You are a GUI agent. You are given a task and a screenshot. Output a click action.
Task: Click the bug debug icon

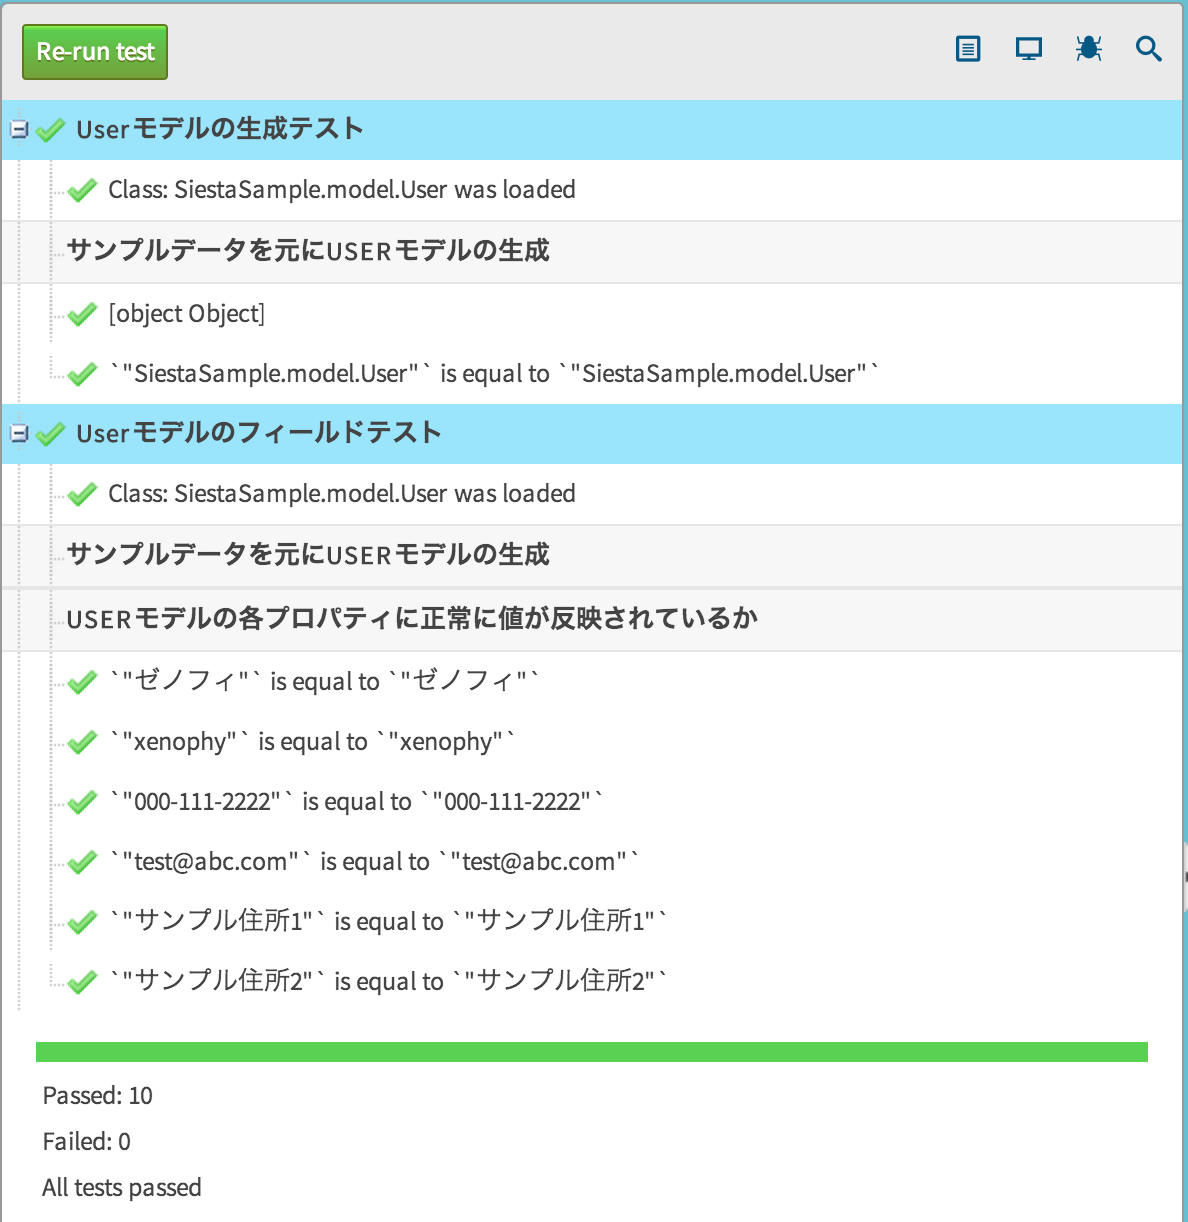pos(1089,48)
